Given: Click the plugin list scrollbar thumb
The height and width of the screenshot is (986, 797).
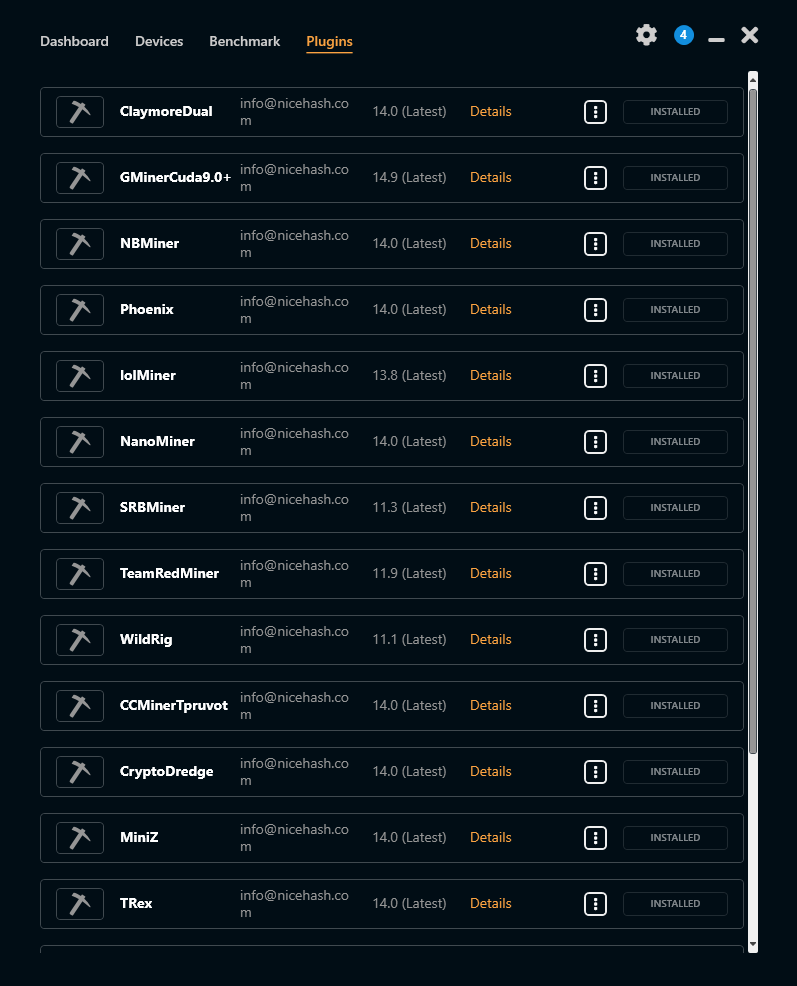Looking at the screenshot, I should (753, 421).
